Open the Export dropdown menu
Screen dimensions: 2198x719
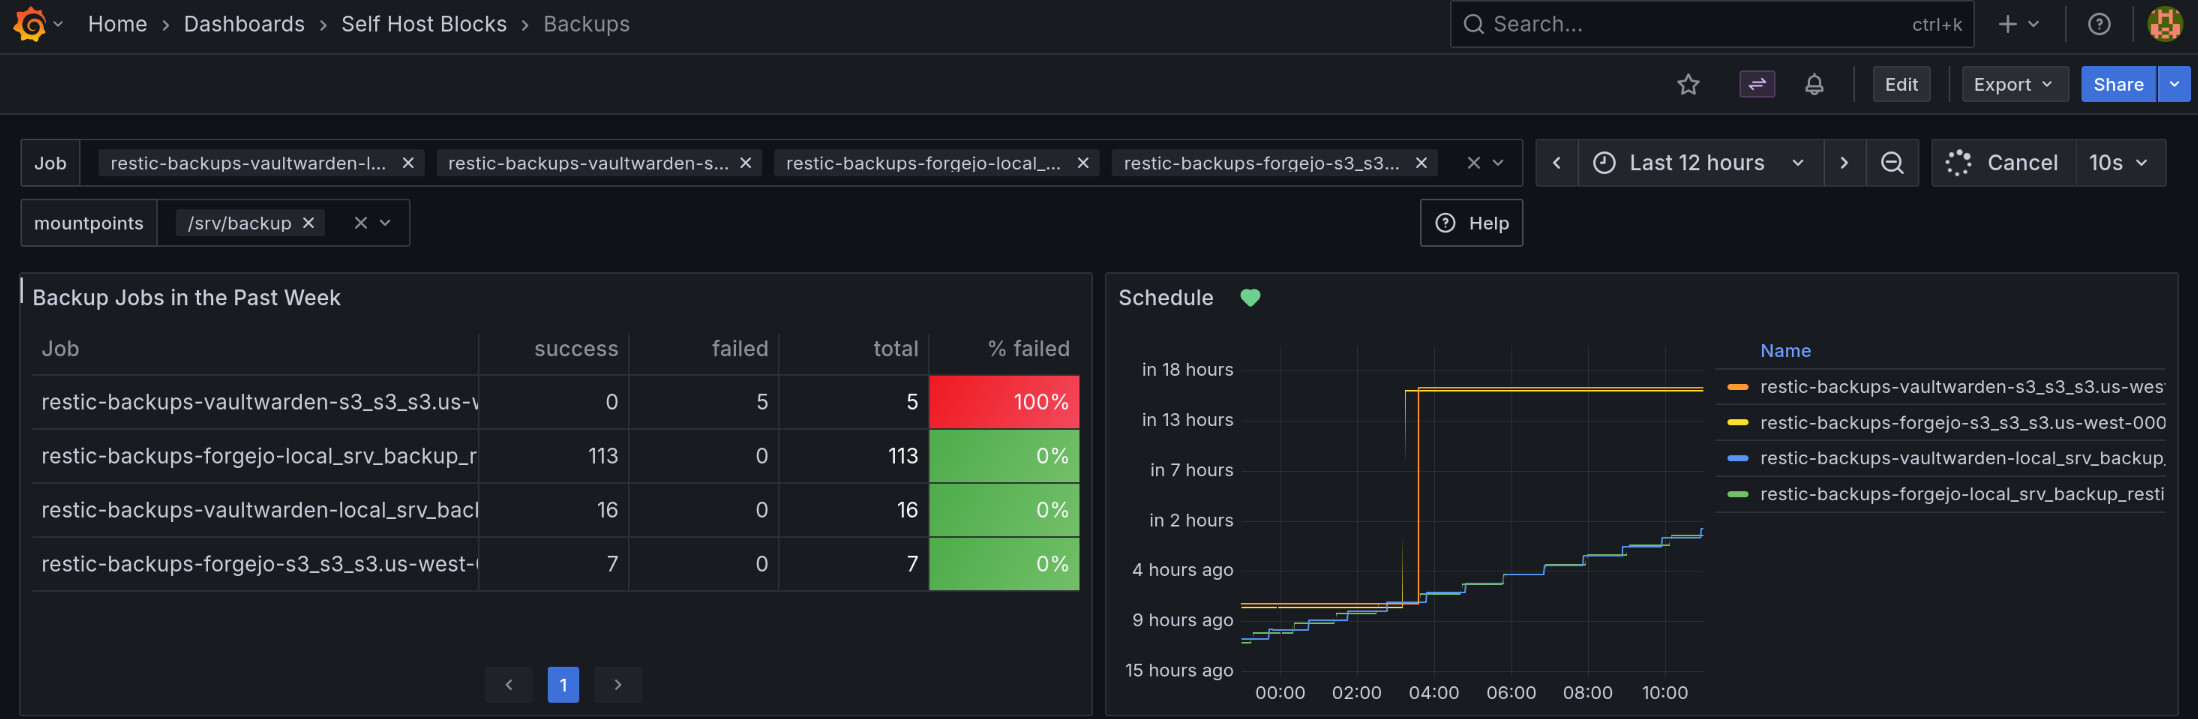tap(2013, 85)
